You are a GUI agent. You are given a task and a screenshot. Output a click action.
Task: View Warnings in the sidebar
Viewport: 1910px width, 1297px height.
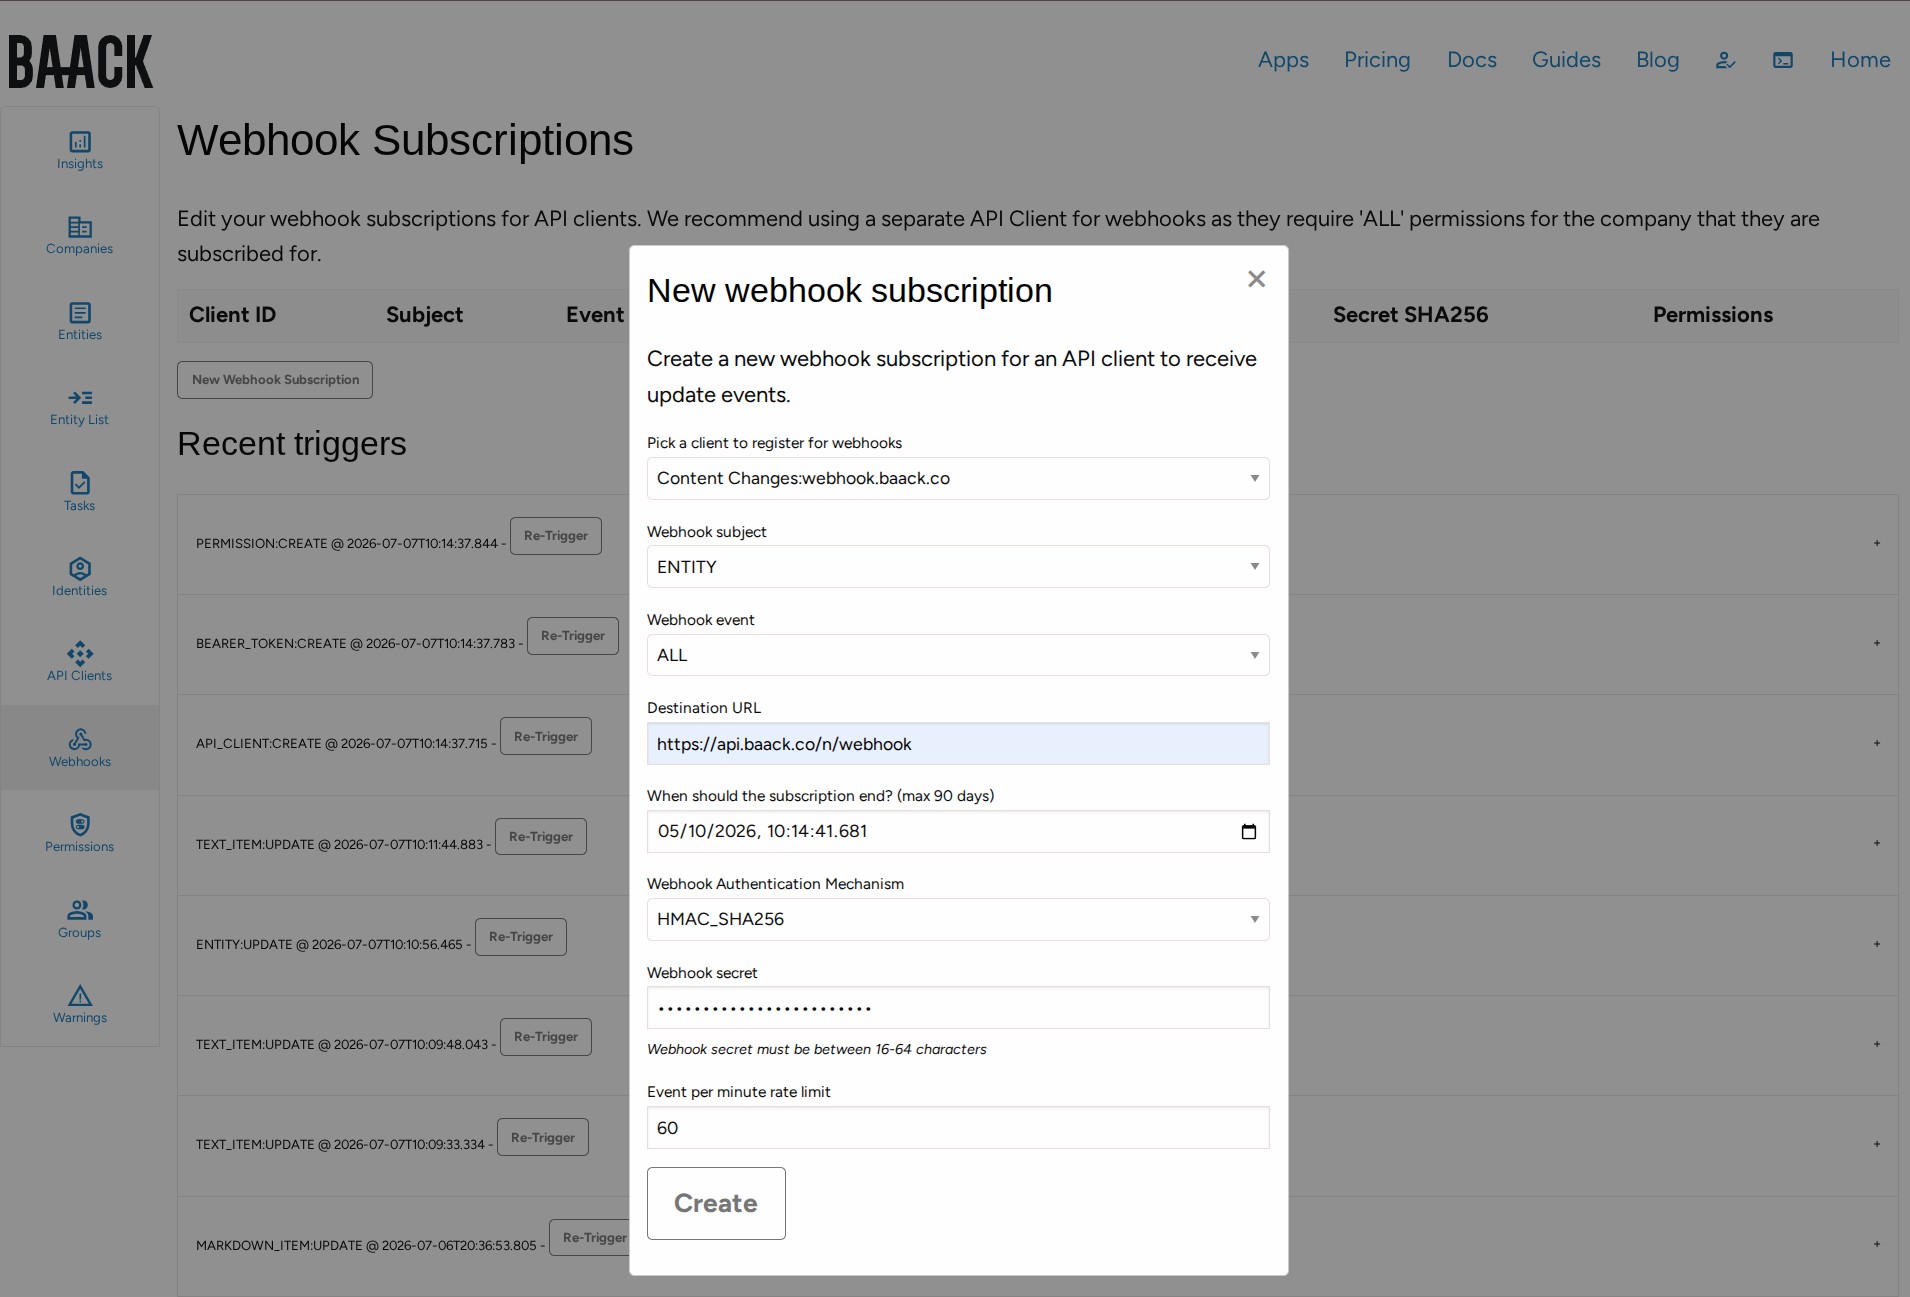(x=80, y=1005)
